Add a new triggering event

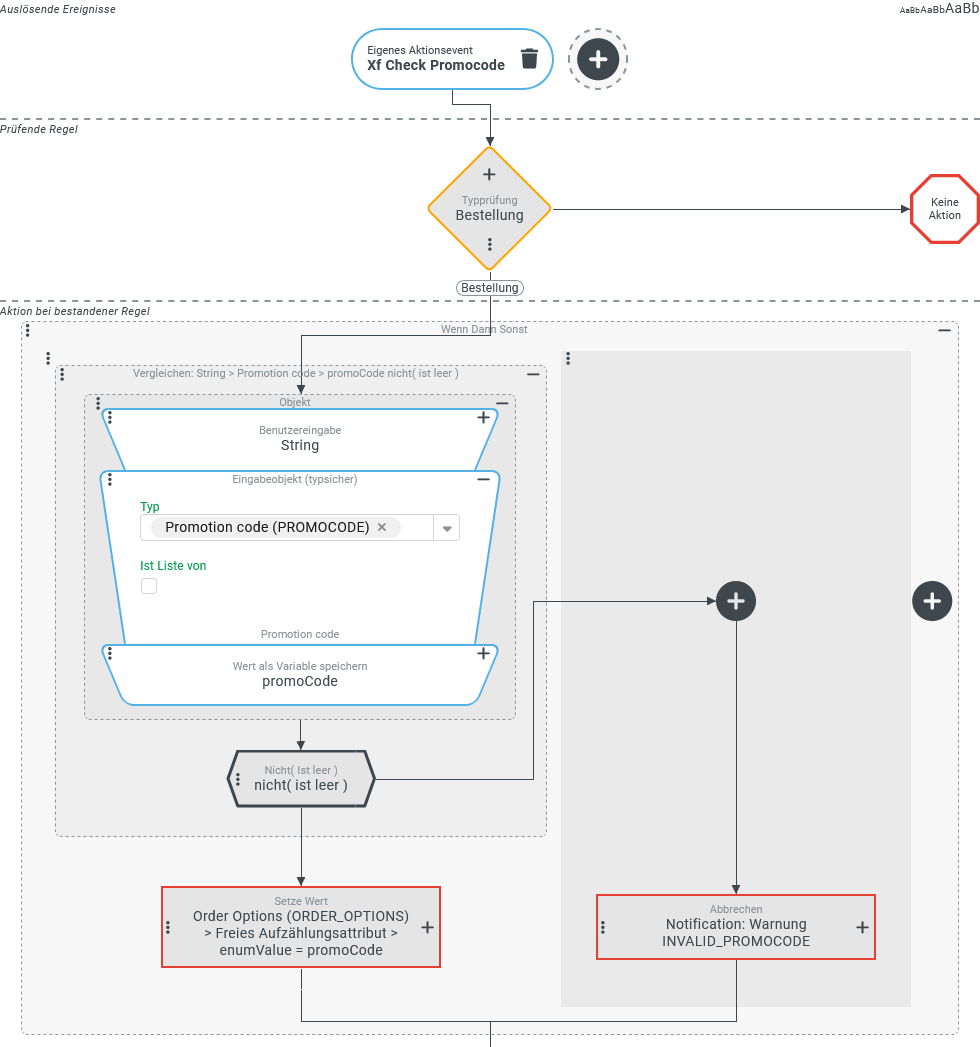coord(597,59)
